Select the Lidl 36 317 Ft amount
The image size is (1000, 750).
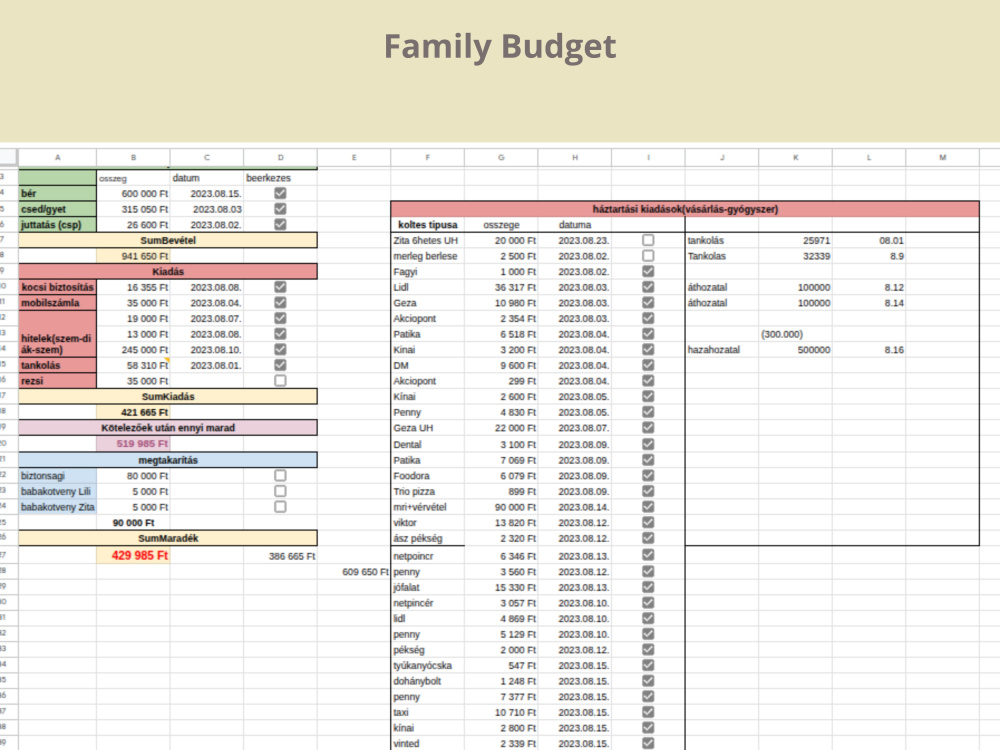tap(501, 287)
